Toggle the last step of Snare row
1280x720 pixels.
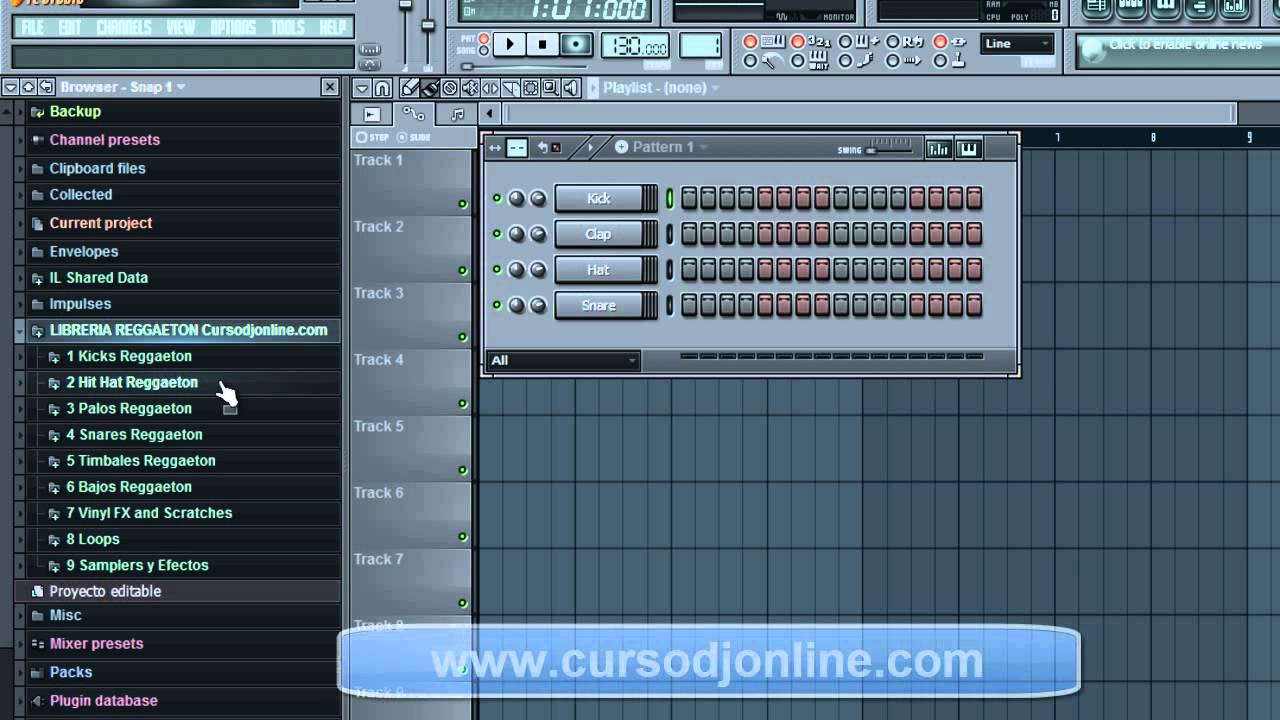974,305
